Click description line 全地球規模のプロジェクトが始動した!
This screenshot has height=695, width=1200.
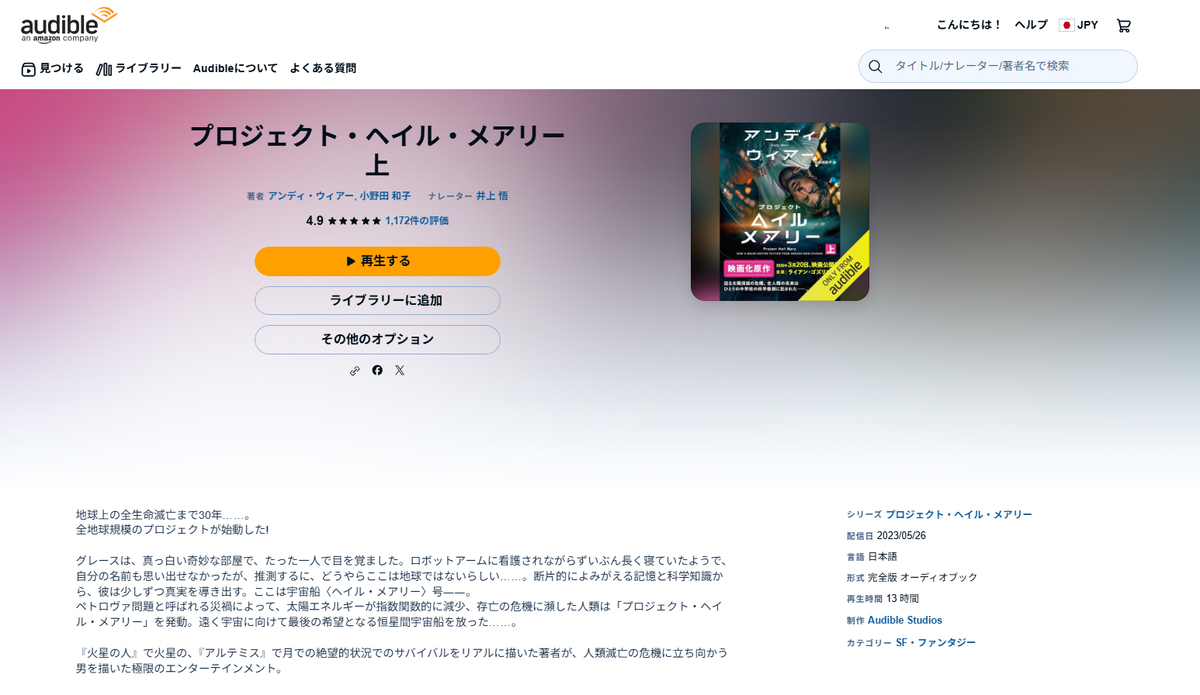click(x=172, y=530)
